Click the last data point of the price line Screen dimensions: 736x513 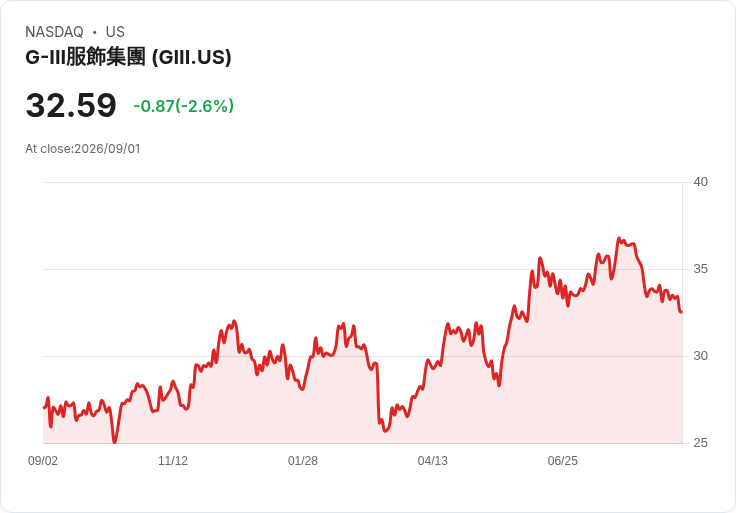click(x=681, y=312)
